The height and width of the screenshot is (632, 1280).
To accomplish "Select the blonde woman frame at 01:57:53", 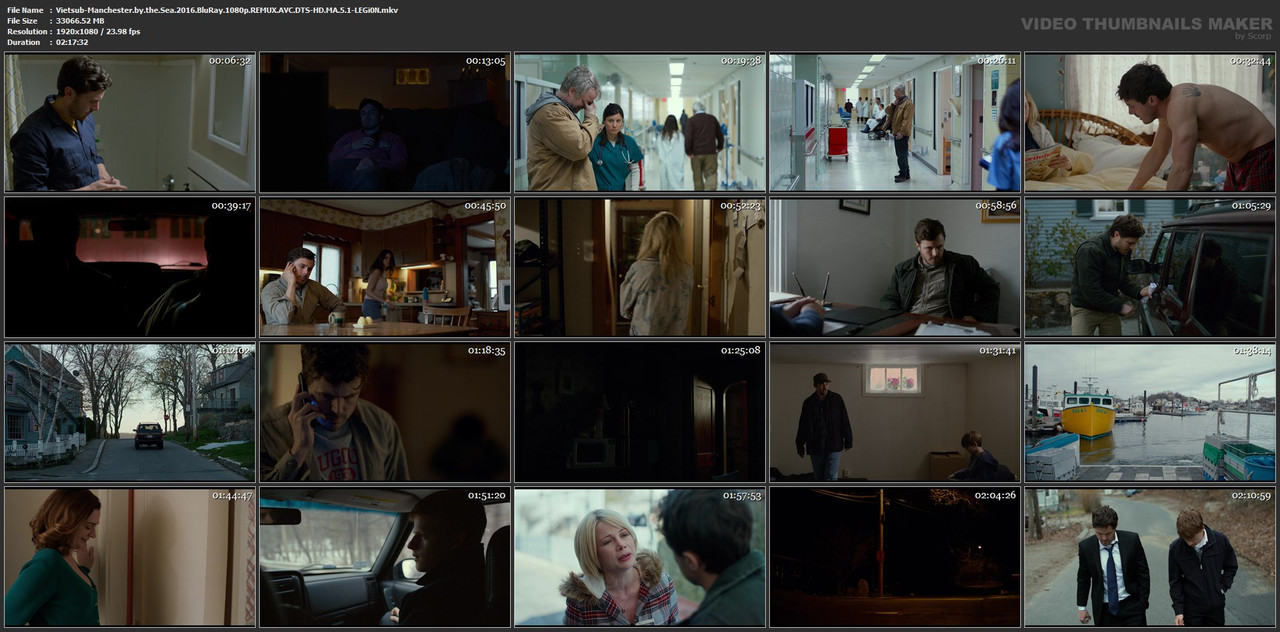I will [x=640, y=557].
